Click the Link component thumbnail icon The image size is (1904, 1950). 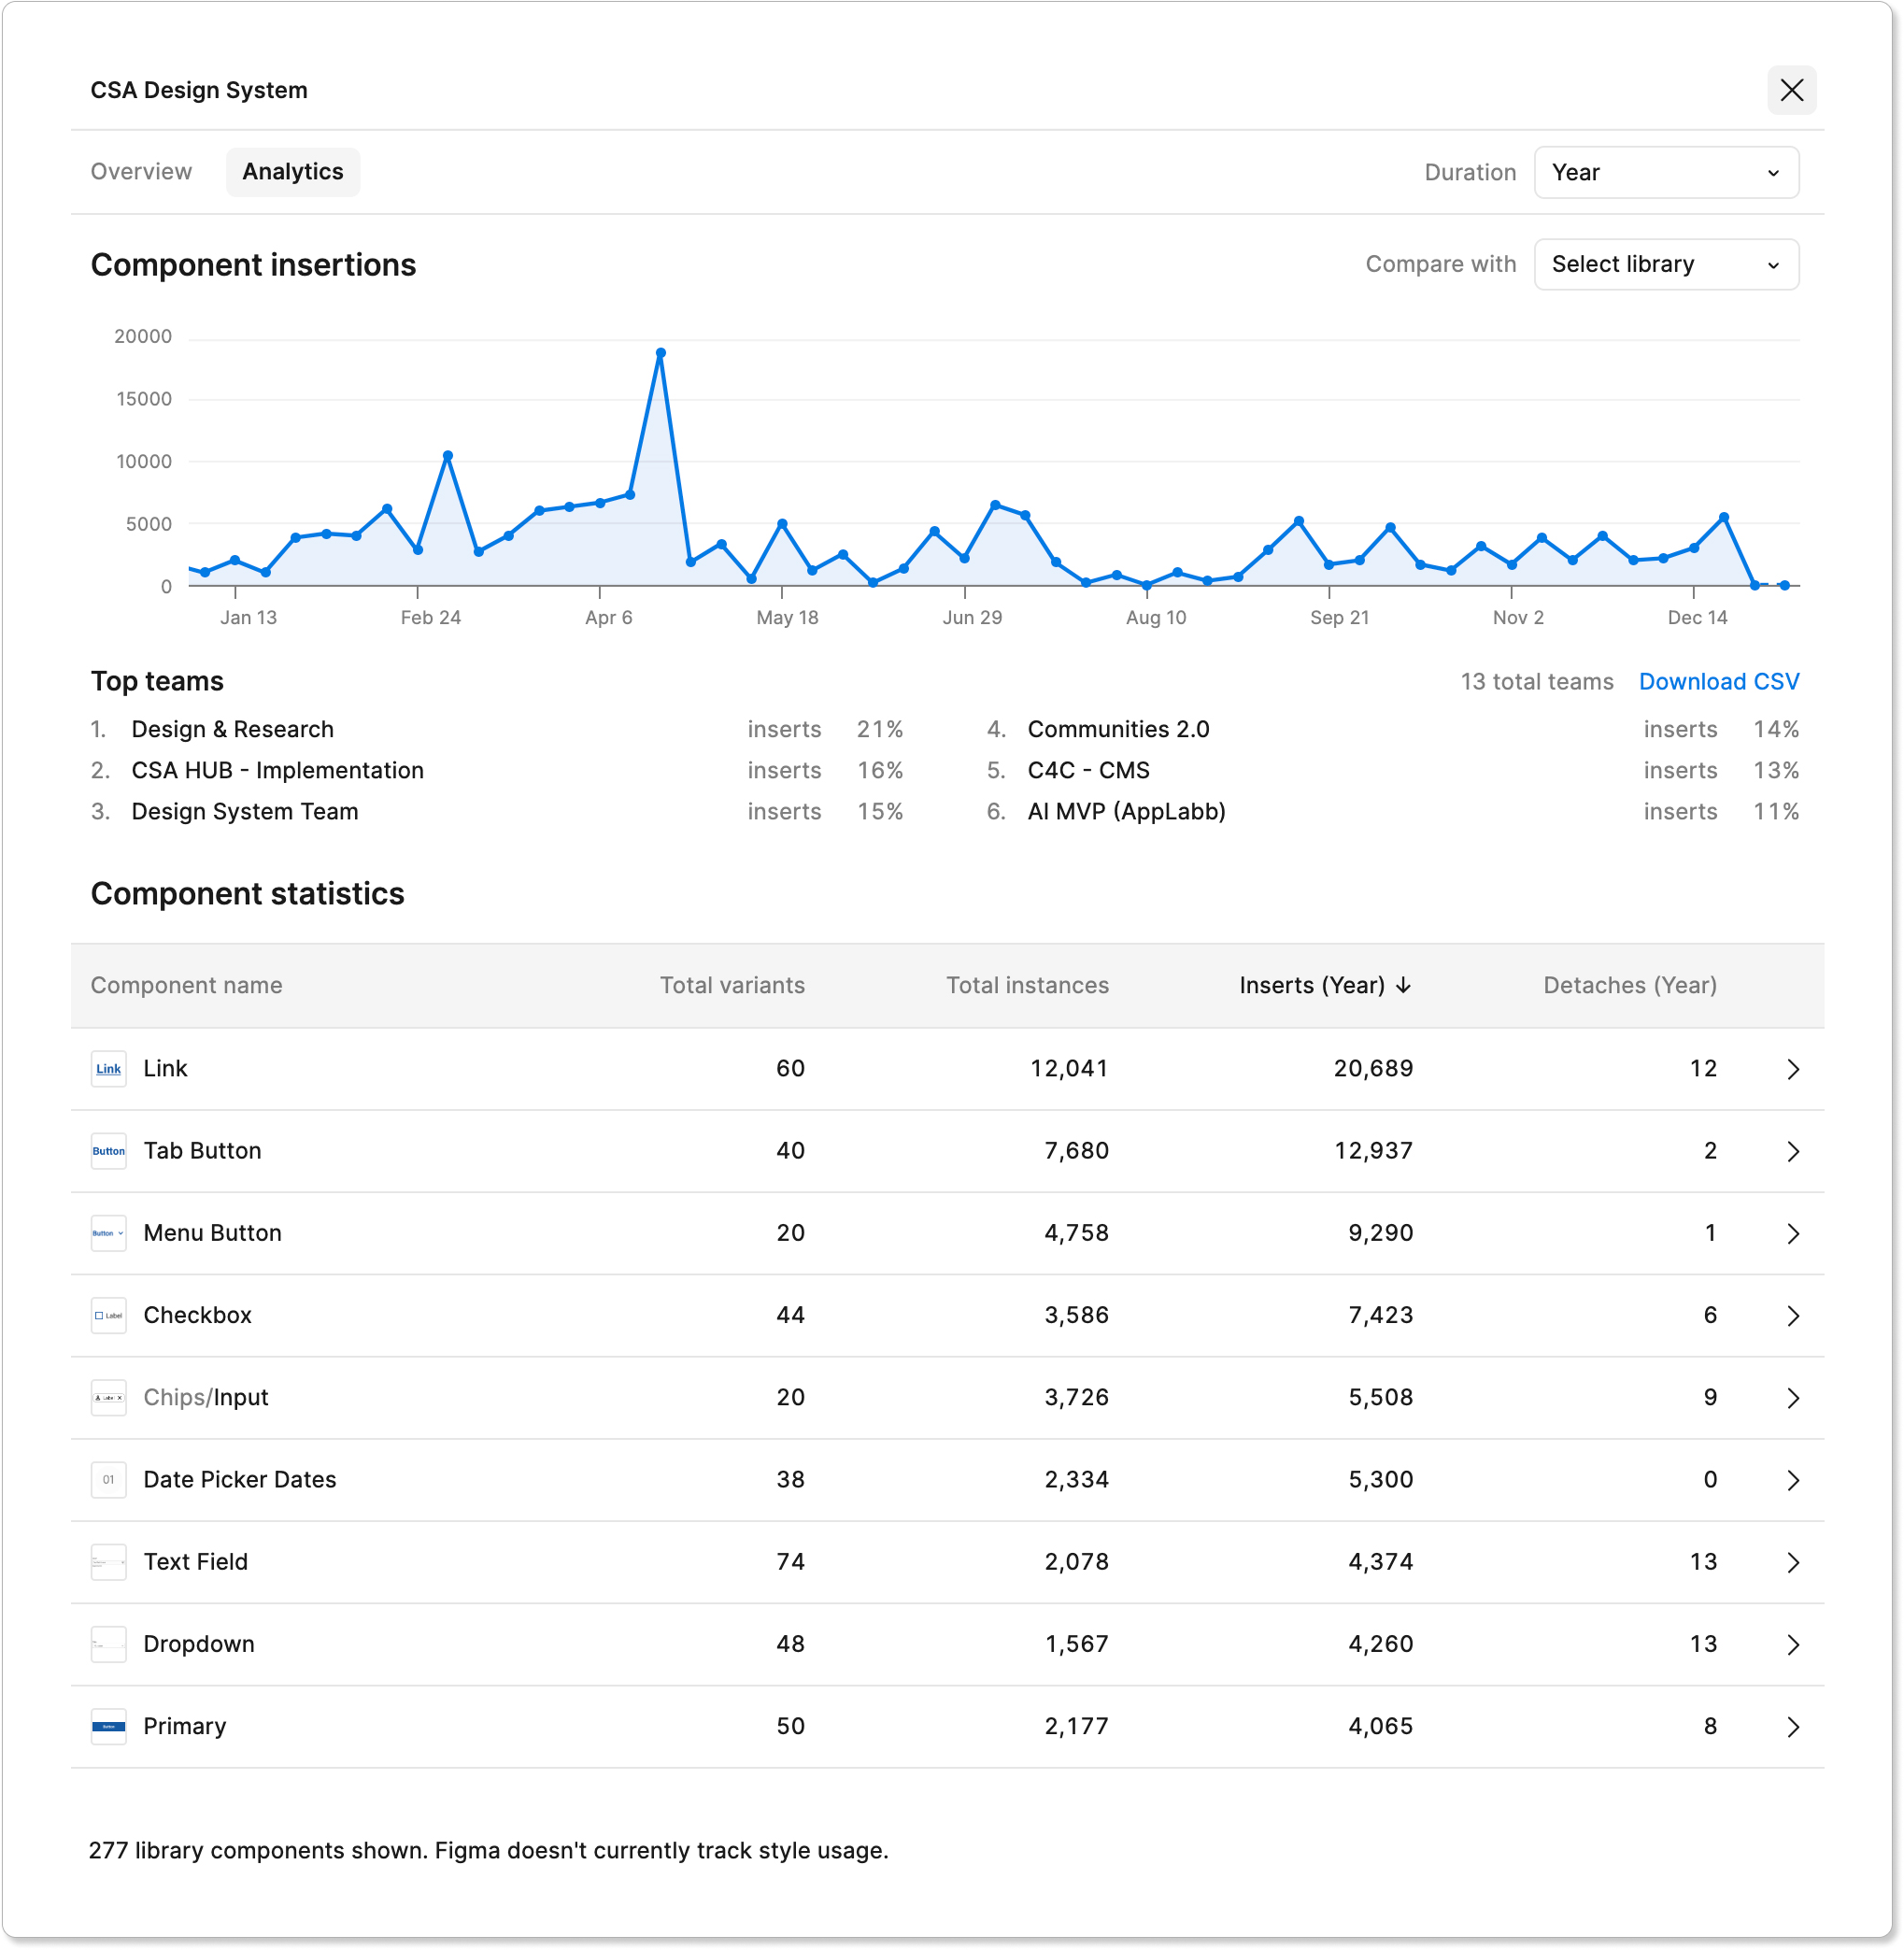[x=108, y=1068]
